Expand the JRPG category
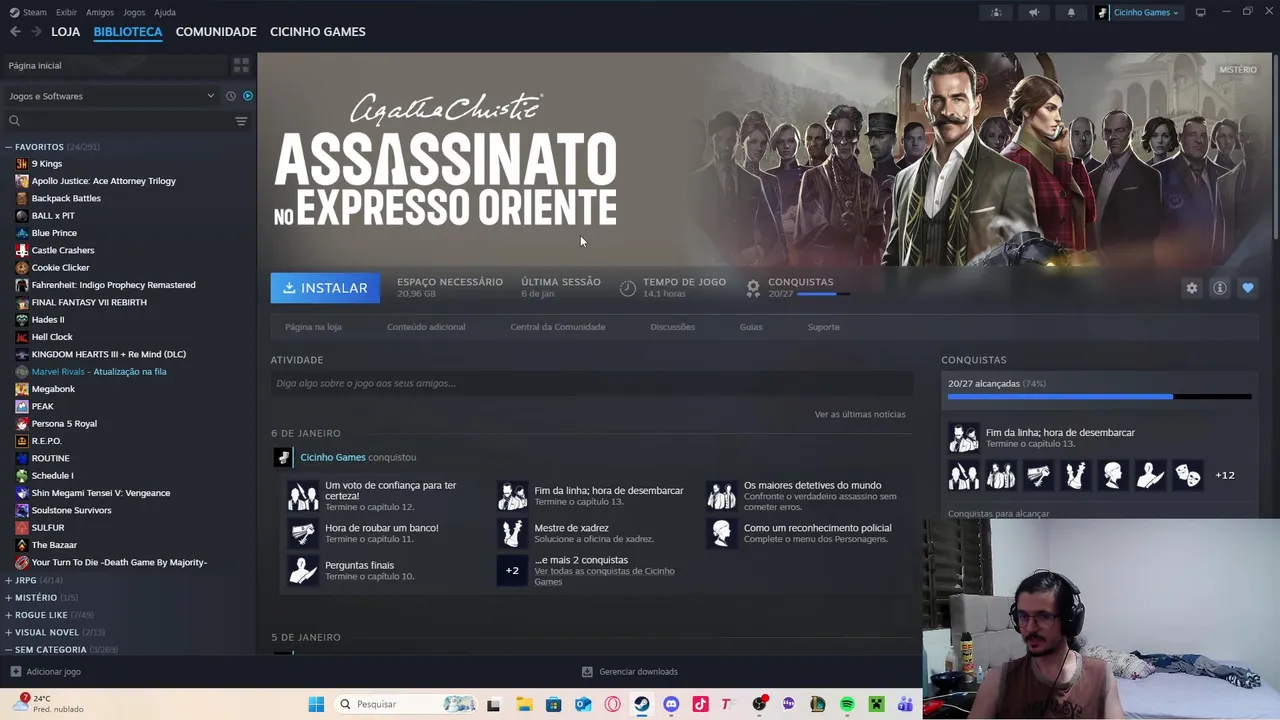Image resolution: width=1280 pixels, height=720 pixels. pos(9,580)
